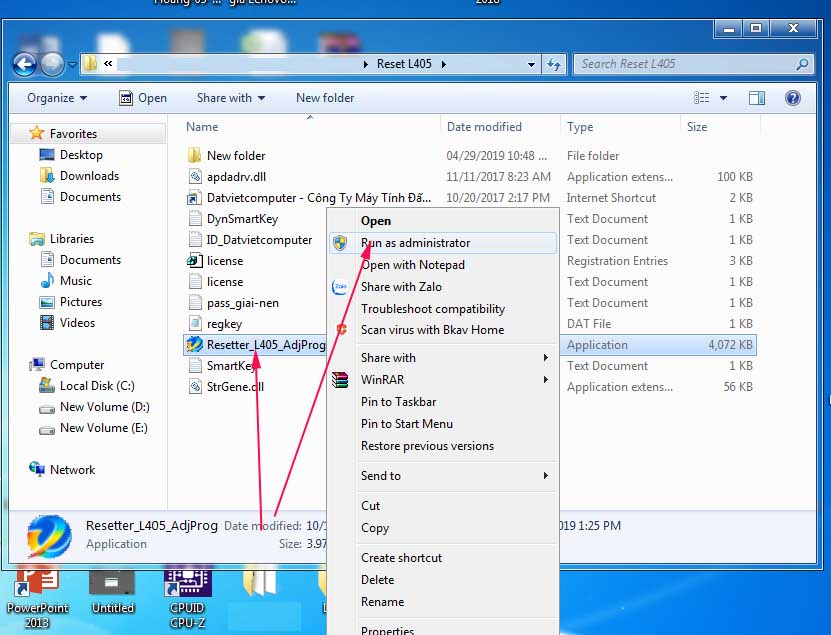Choose Scan virus with Bkav Home
The height and width of the screenshot is (635, 831).
[443, 330]
